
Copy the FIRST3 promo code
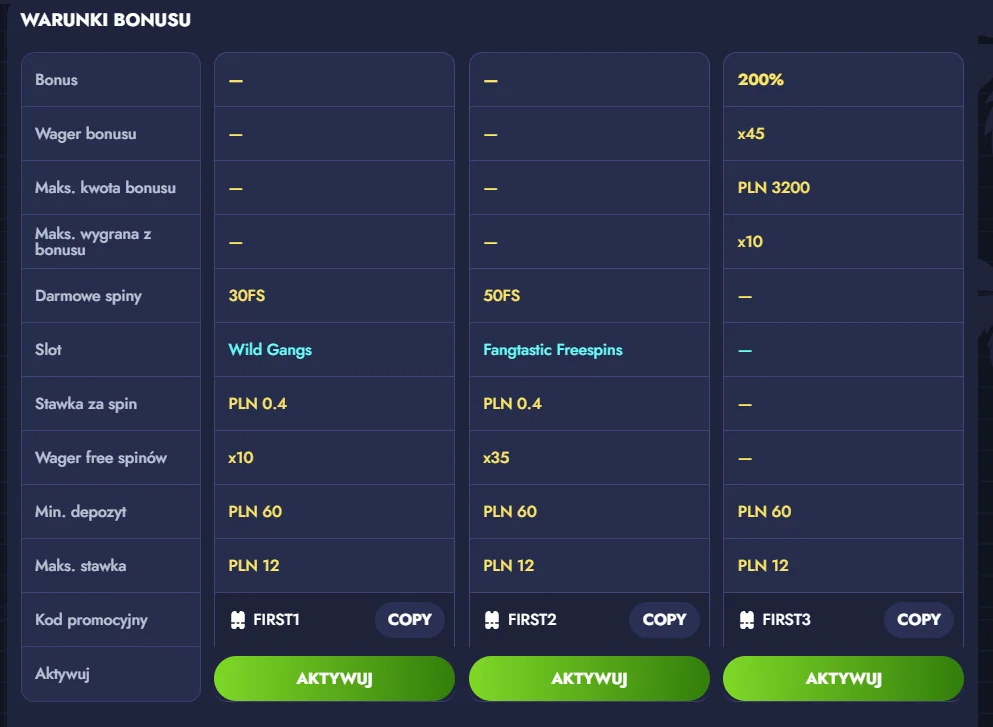point(919,619)
